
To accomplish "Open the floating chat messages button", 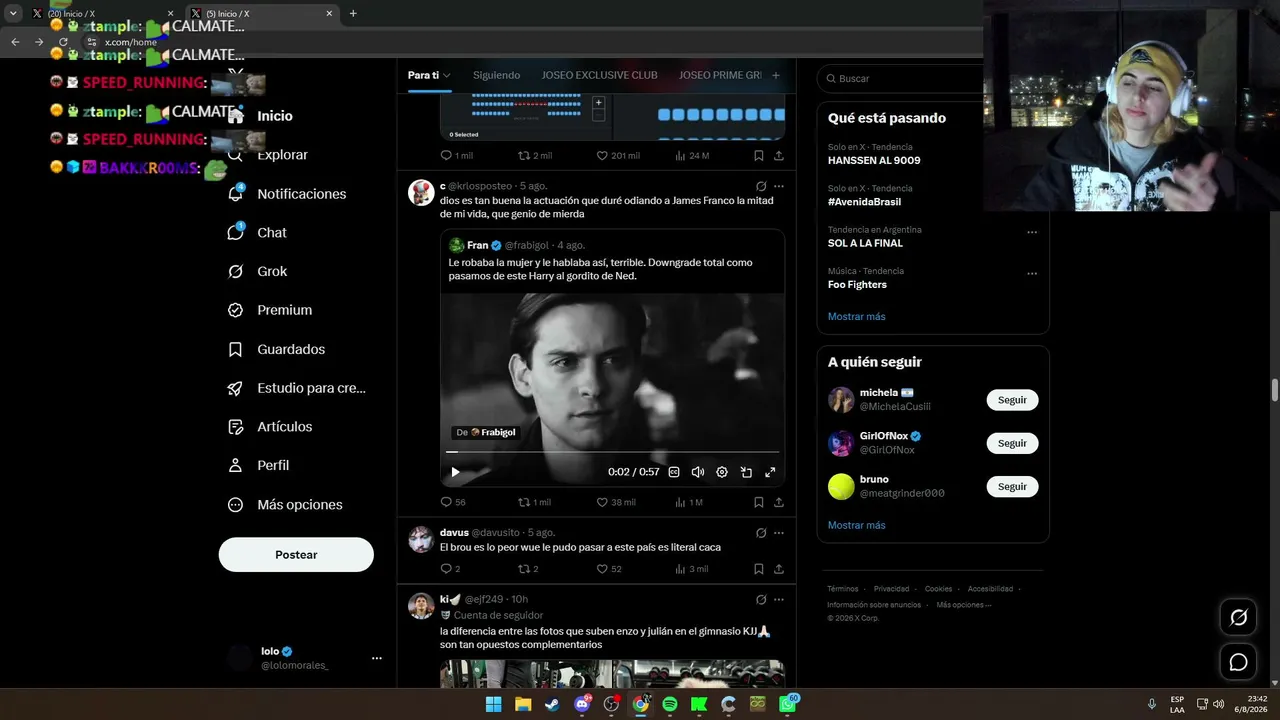I will 1238,662.
